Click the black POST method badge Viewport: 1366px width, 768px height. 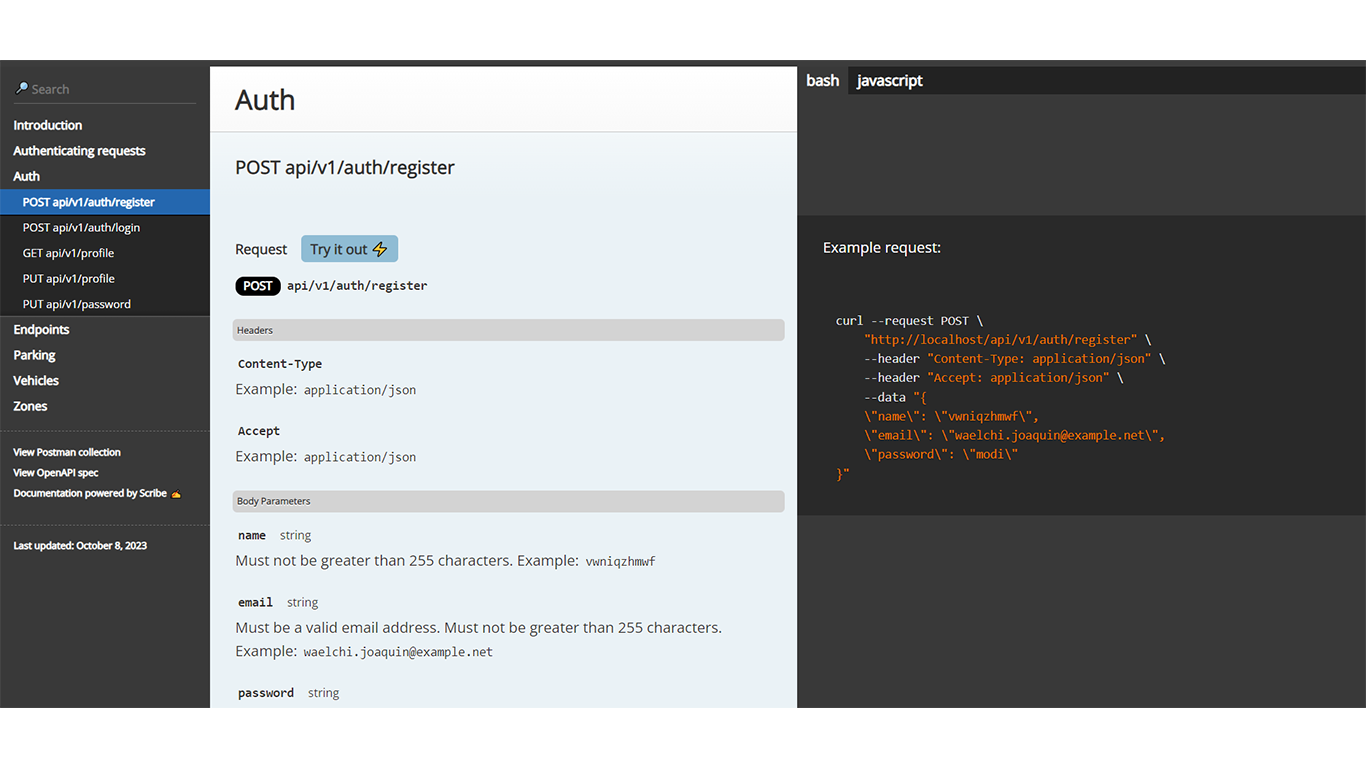click(x=258, y=286)
